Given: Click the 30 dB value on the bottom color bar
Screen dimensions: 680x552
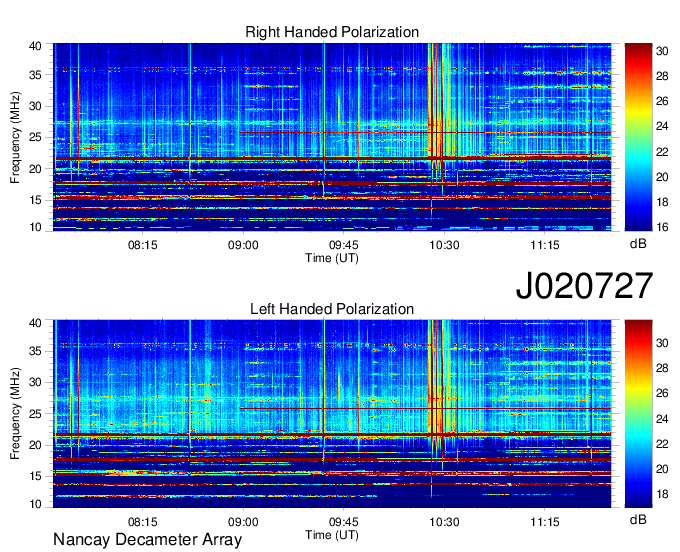Looking at the screenshot, I should pos(662,343).
